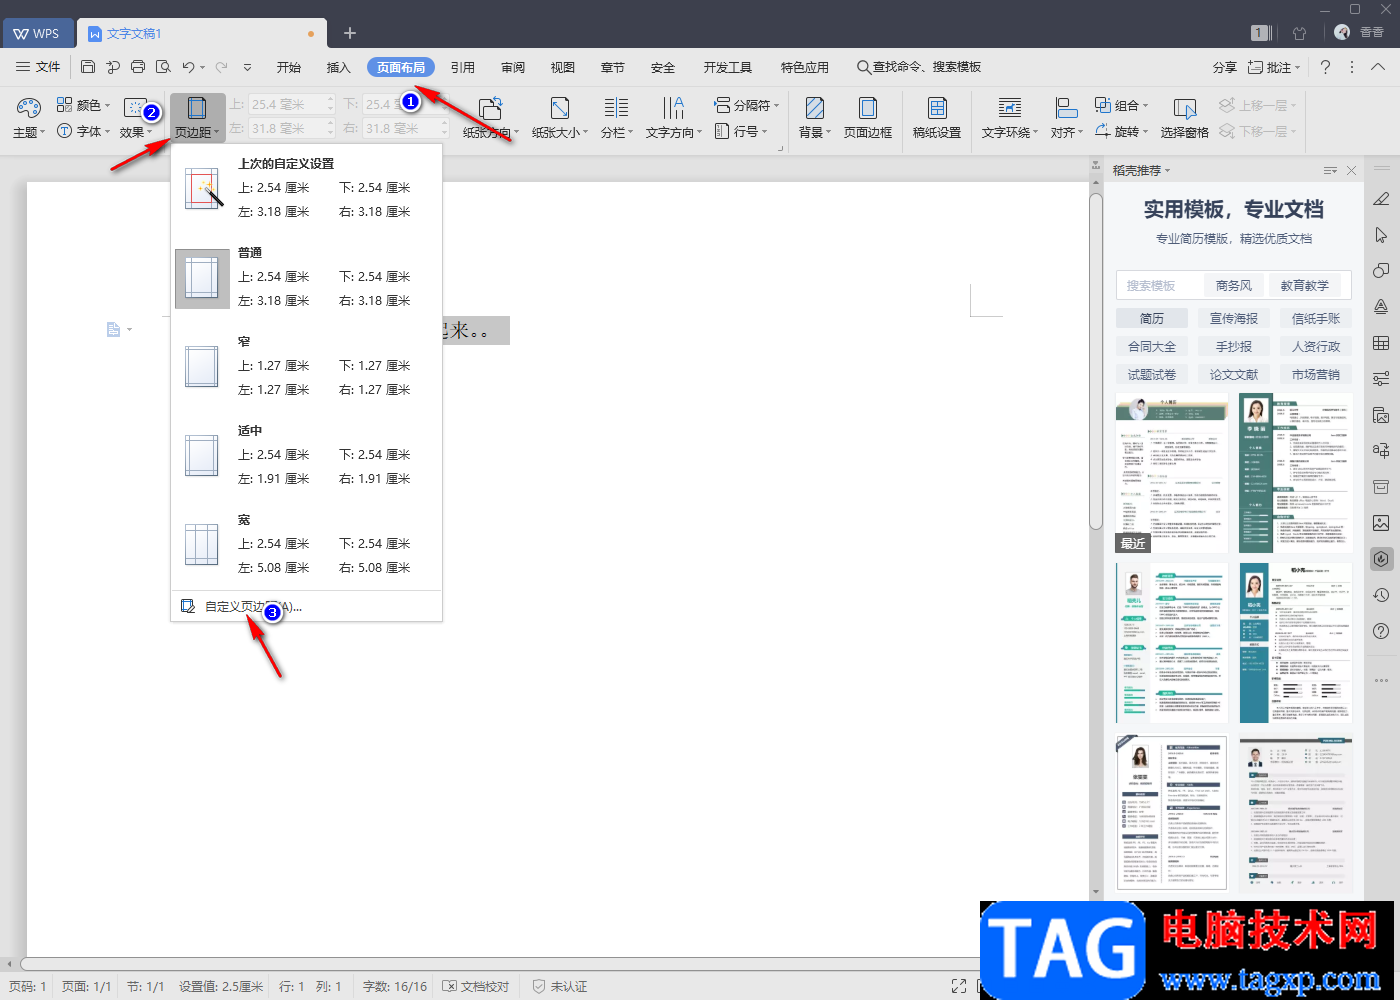Viewport: 1400px width, 1000px height.
Task: Switch to the 视图 (View) tab
Action: pos(563,67)
